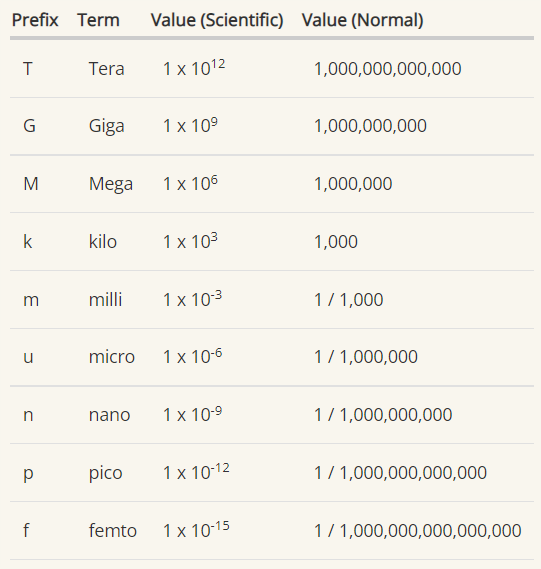This screenshot has width=541, height=569.
Task: Click the micro term cell
Action: (x=112, y=357)
